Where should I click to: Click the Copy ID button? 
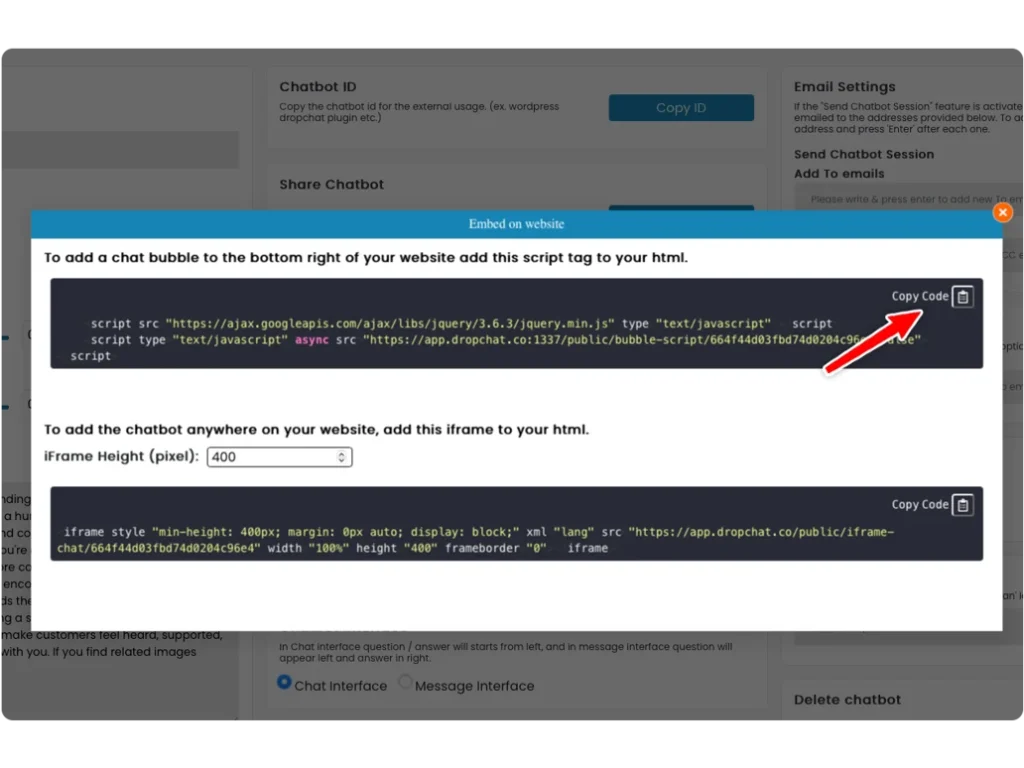click(x=681, y=108)
